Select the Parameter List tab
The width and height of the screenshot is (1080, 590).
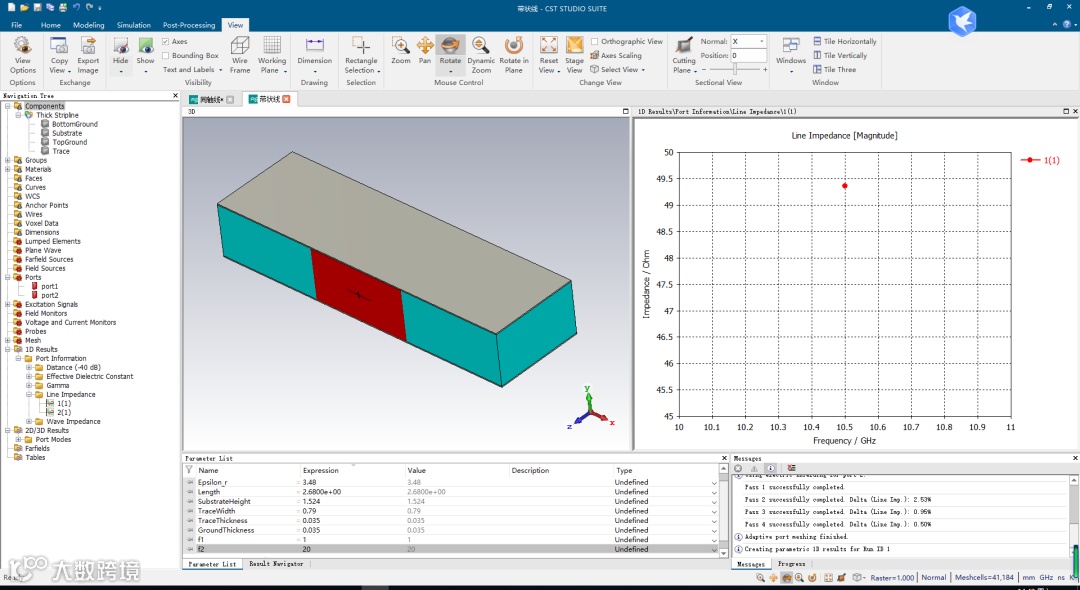pos(212,564)
